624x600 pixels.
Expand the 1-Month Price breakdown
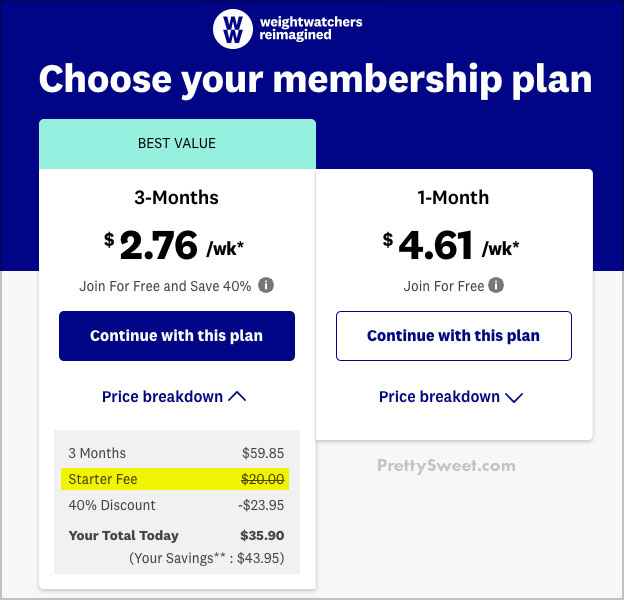(451, 397)
